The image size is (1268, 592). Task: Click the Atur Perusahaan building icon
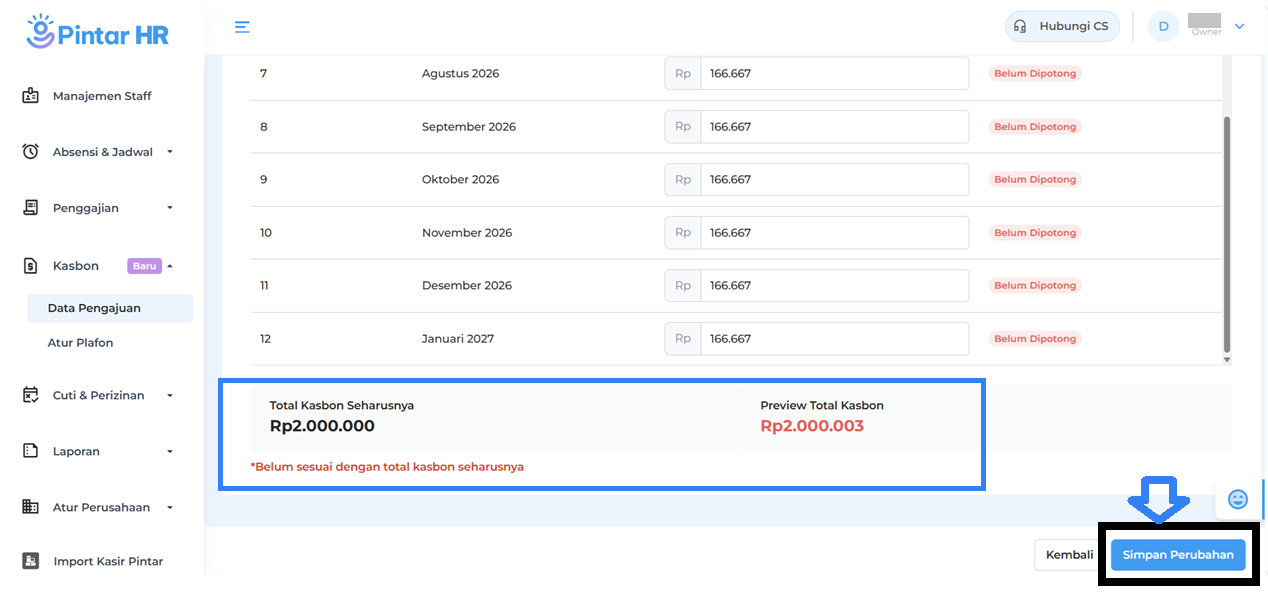pyautogui.click(x=31, y=507)
